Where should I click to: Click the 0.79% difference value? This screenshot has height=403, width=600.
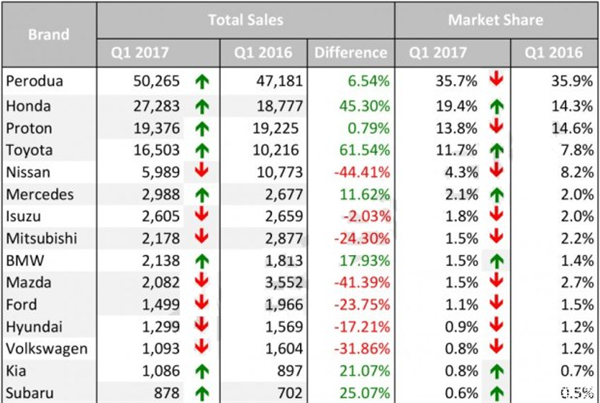pos(368,128)
